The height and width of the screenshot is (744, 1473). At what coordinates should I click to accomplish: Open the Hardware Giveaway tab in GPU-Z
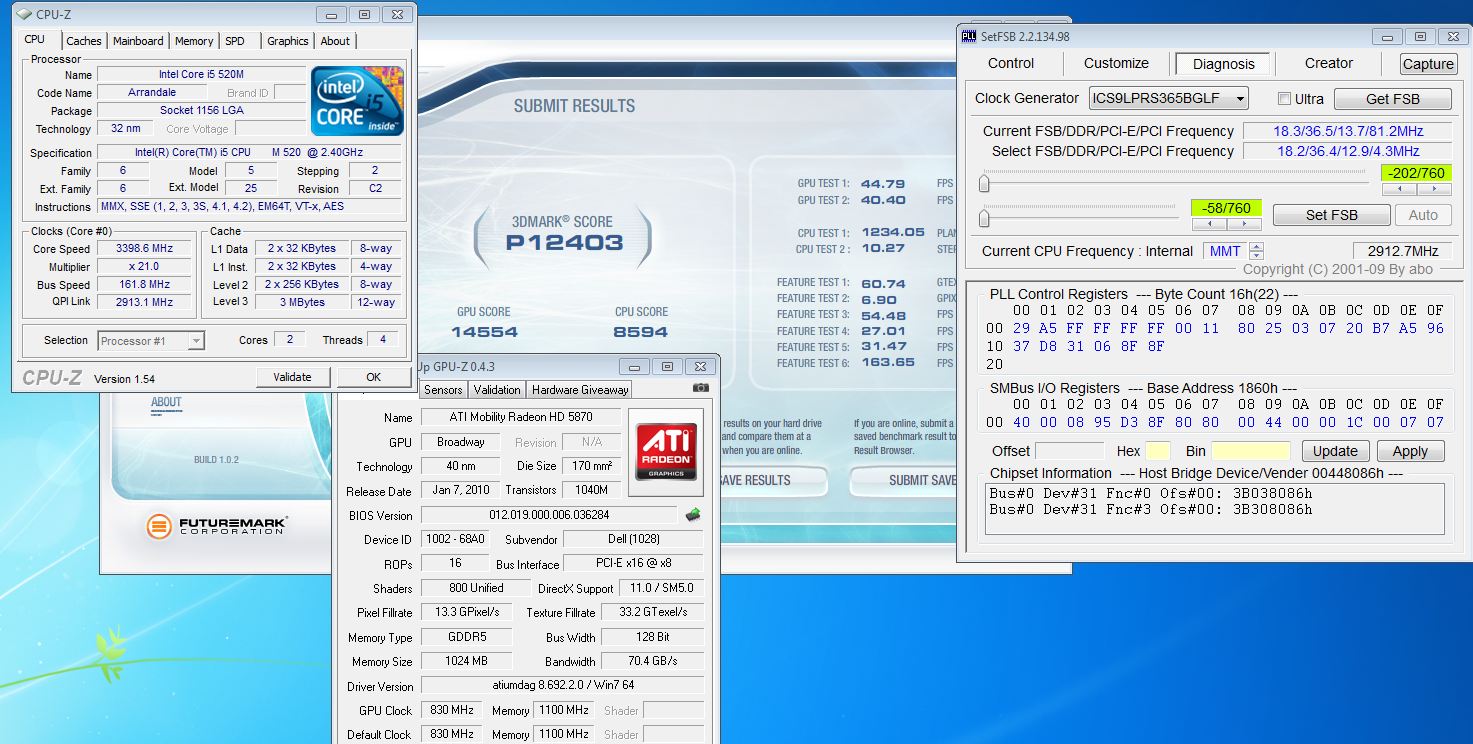point(580,390)
